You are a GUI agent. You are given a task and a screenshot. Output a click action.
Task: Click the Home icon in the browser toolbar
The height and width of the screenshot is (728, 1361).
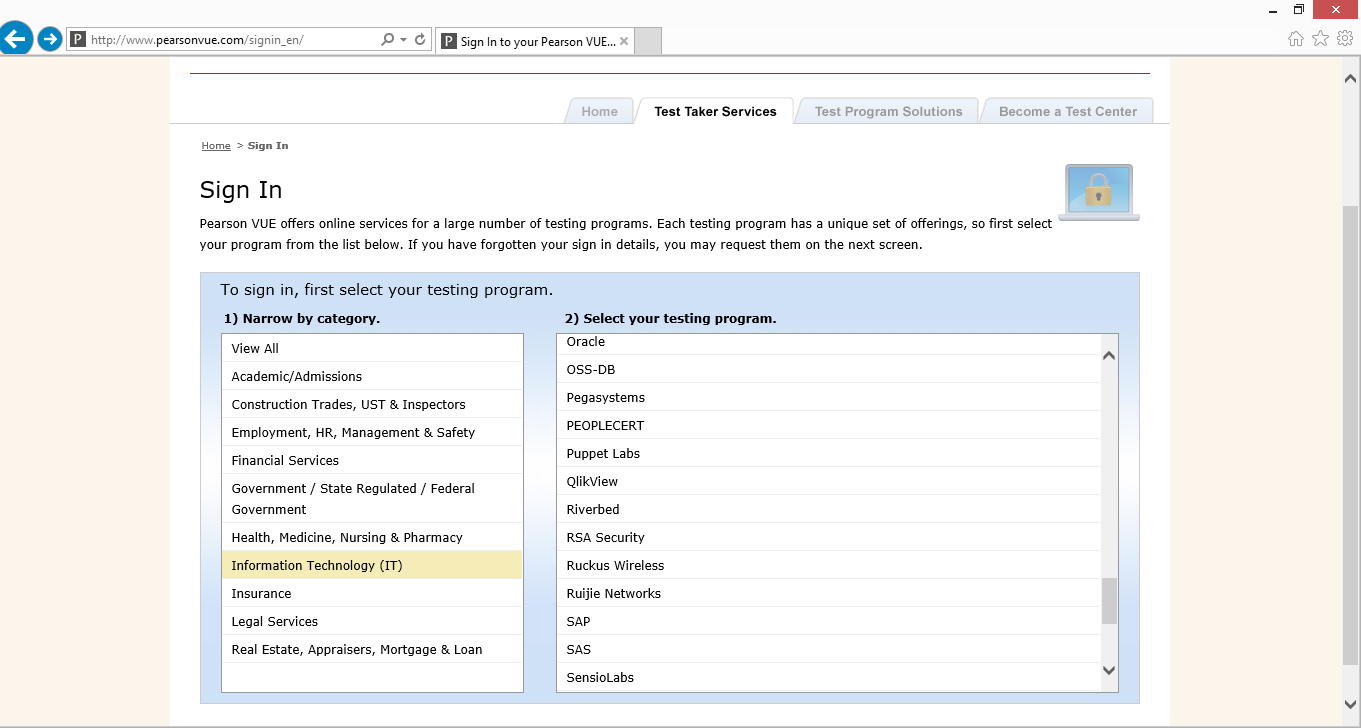tap(1296, 37)
